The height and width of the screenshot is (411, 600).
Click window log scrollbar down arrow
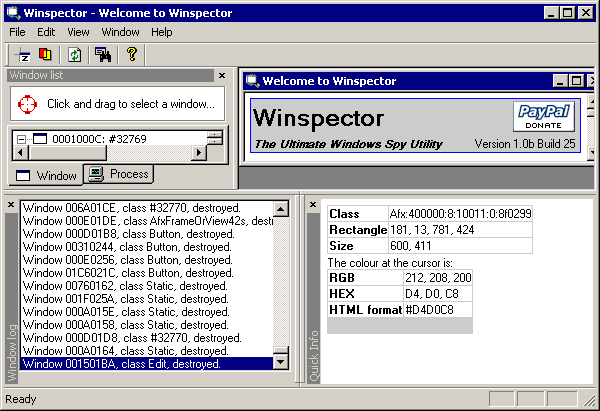click(281, 362)
